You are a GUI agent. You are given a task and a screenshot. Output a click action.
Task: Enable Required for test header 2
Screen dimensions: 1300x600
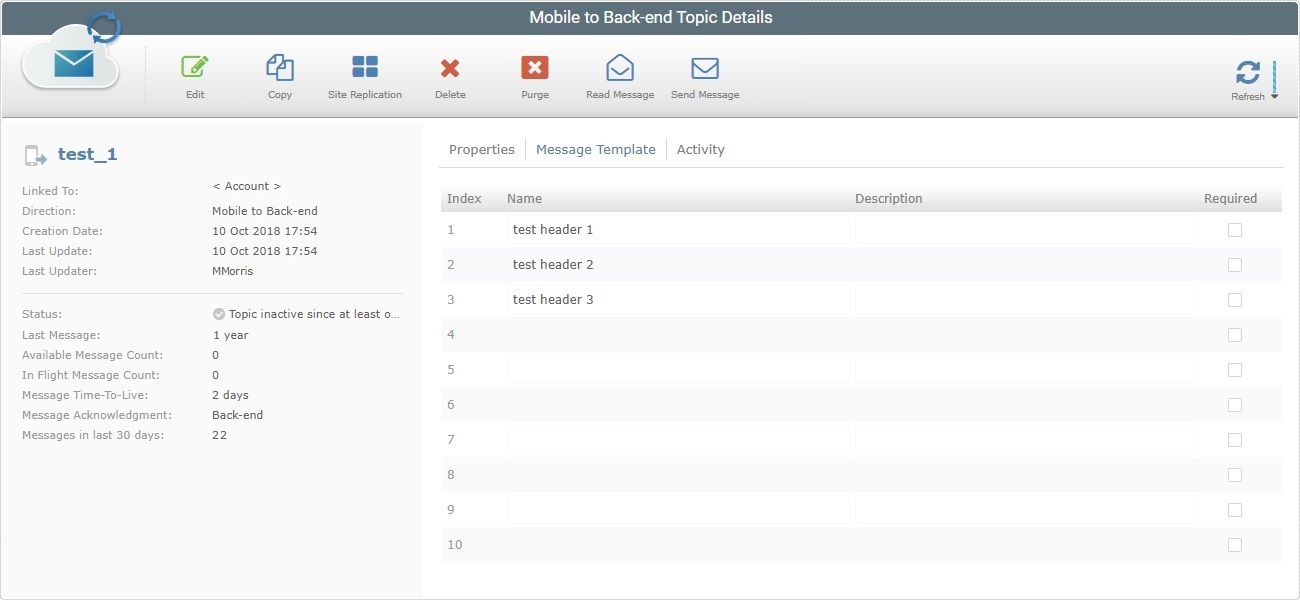tap(1234, 264)
